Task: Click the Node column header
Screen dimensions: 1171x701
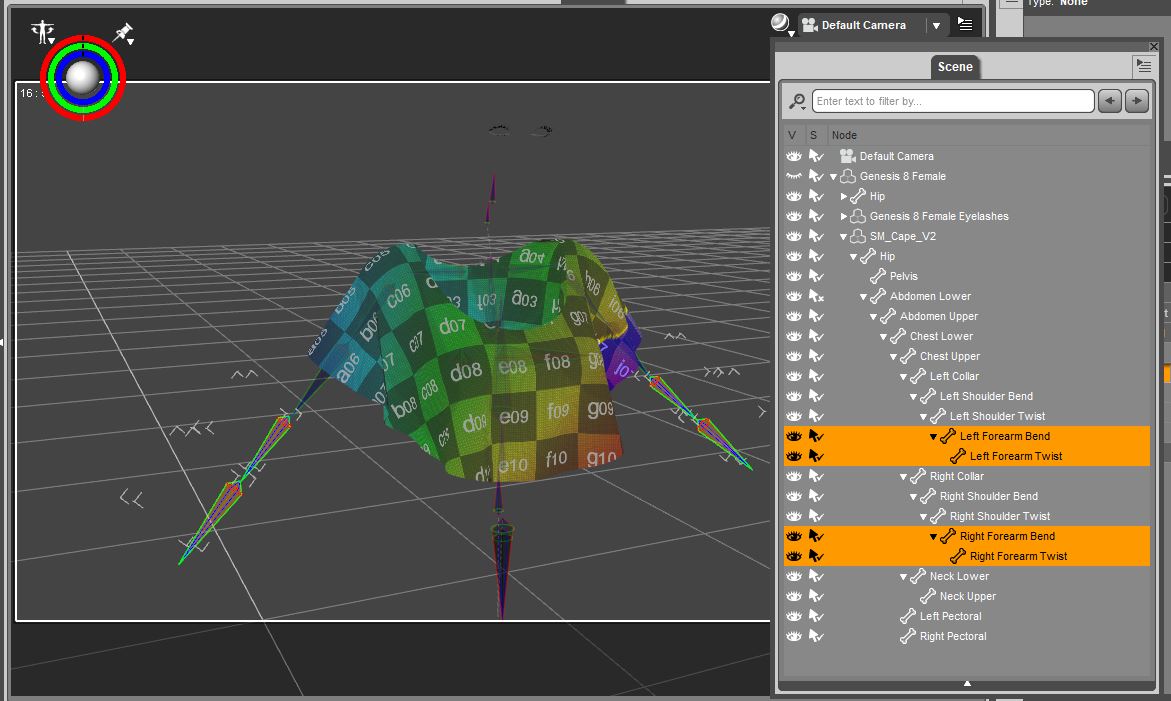Action: click(844, 135)
